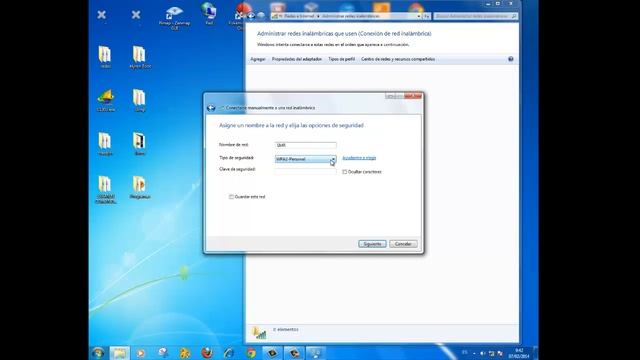
Task: Click the first white X icon on the desktop
Action: point(102,15)
